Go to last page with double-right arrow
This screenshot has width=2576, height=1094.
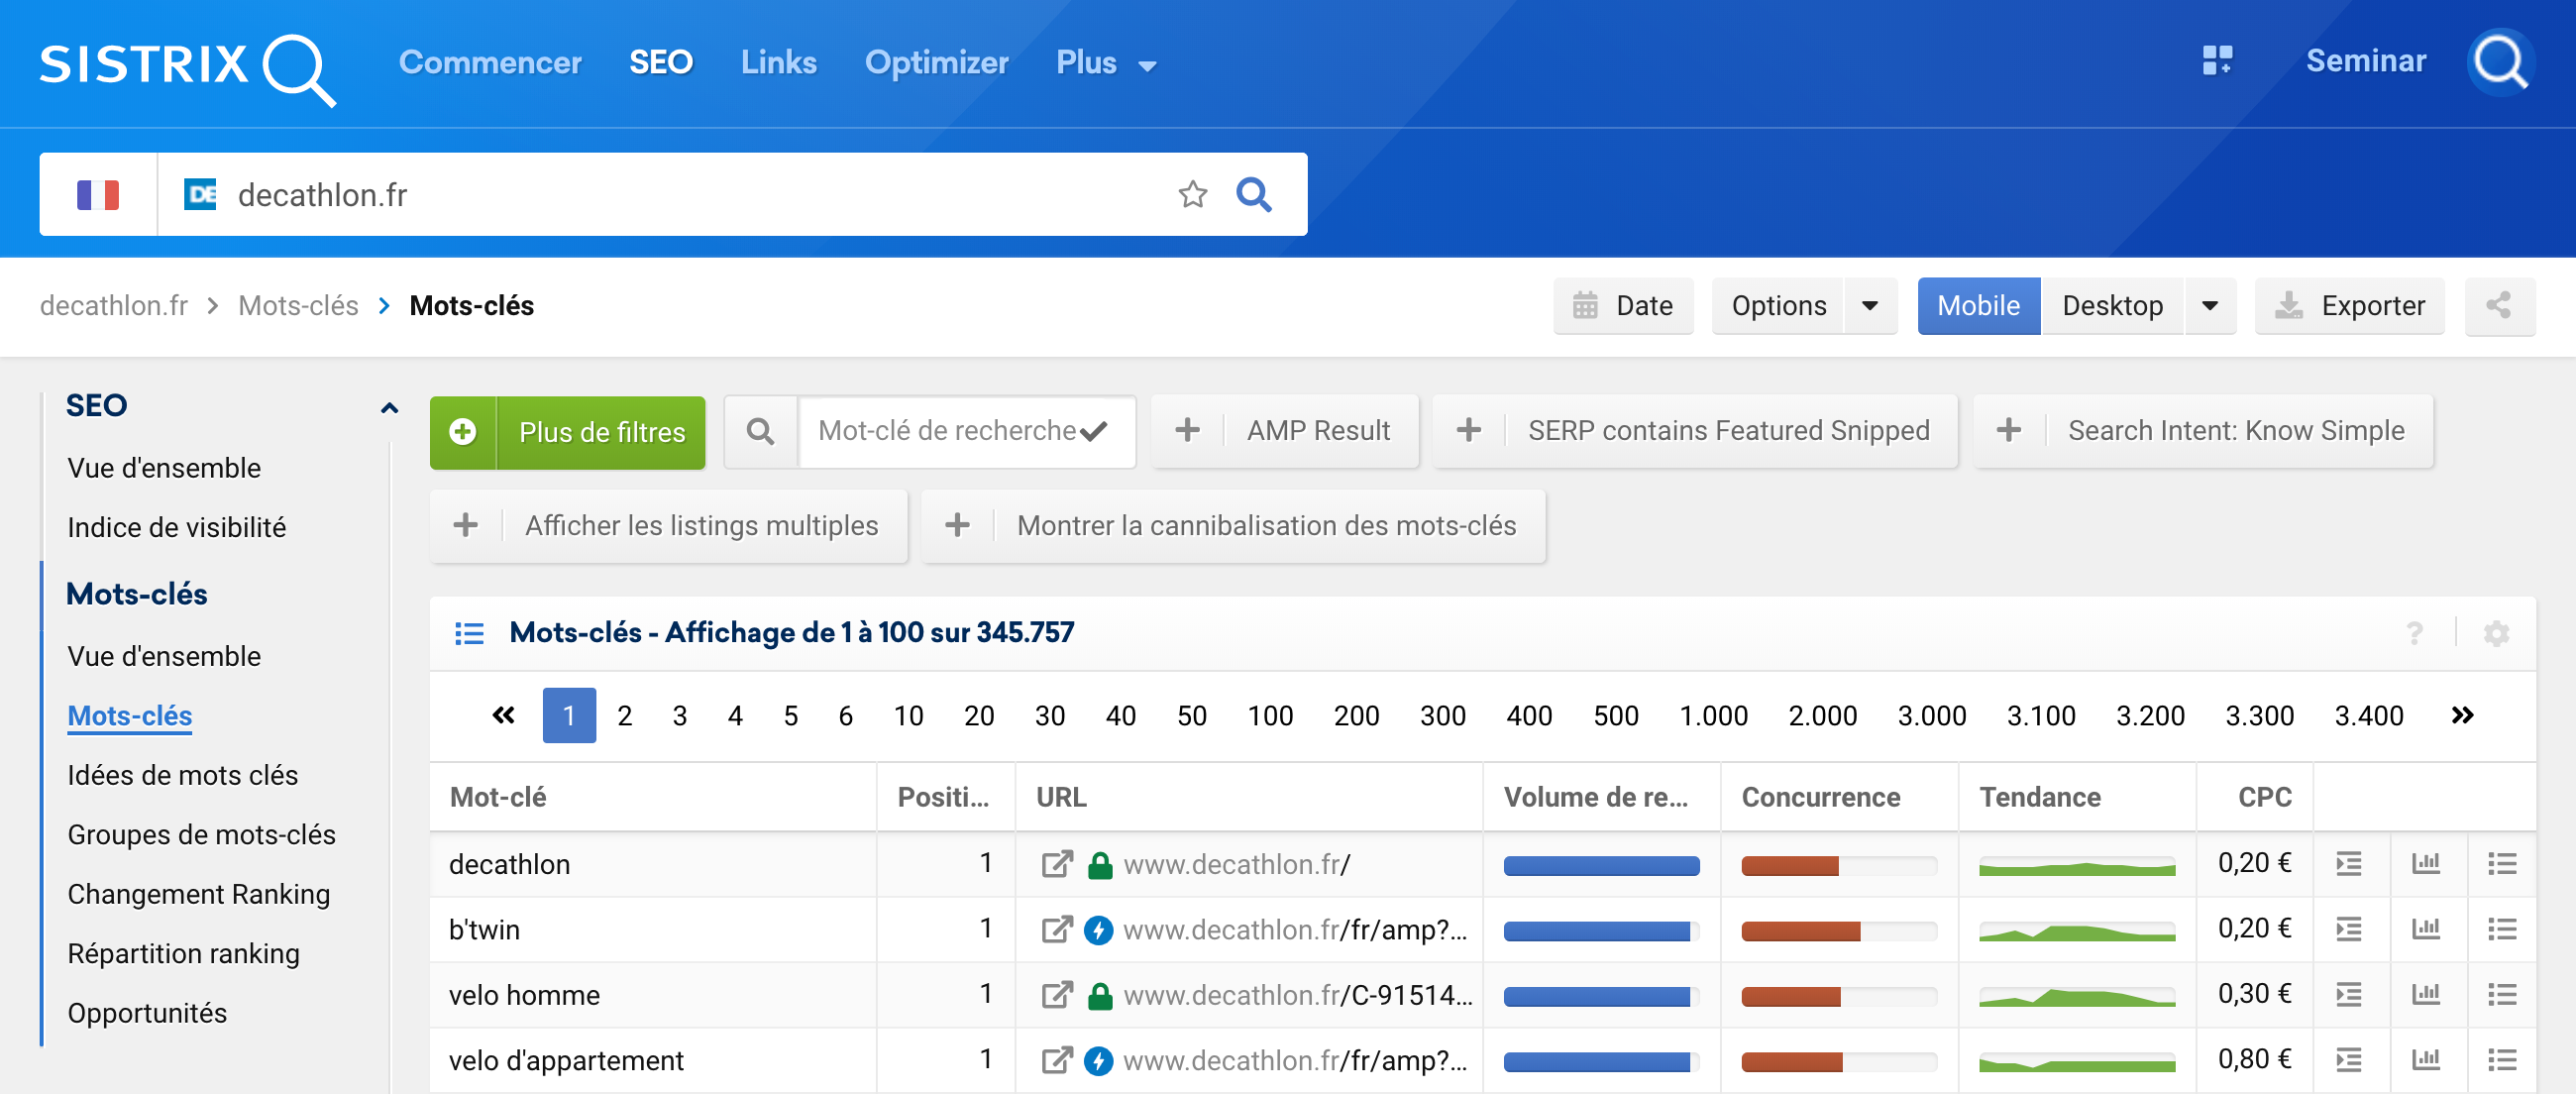tap(2462, 715)
